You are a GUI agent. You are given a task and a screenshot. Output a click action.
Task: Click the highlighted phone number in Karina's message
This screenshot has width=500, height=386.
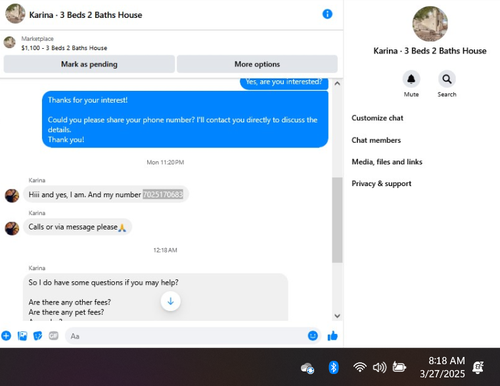(163, 194)
